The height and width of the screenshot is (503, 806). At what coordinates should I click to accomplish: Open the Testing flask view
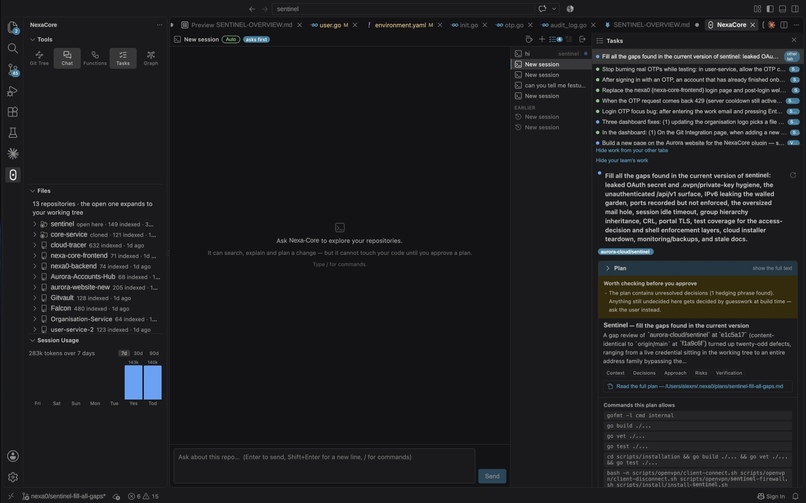point(13,133)
